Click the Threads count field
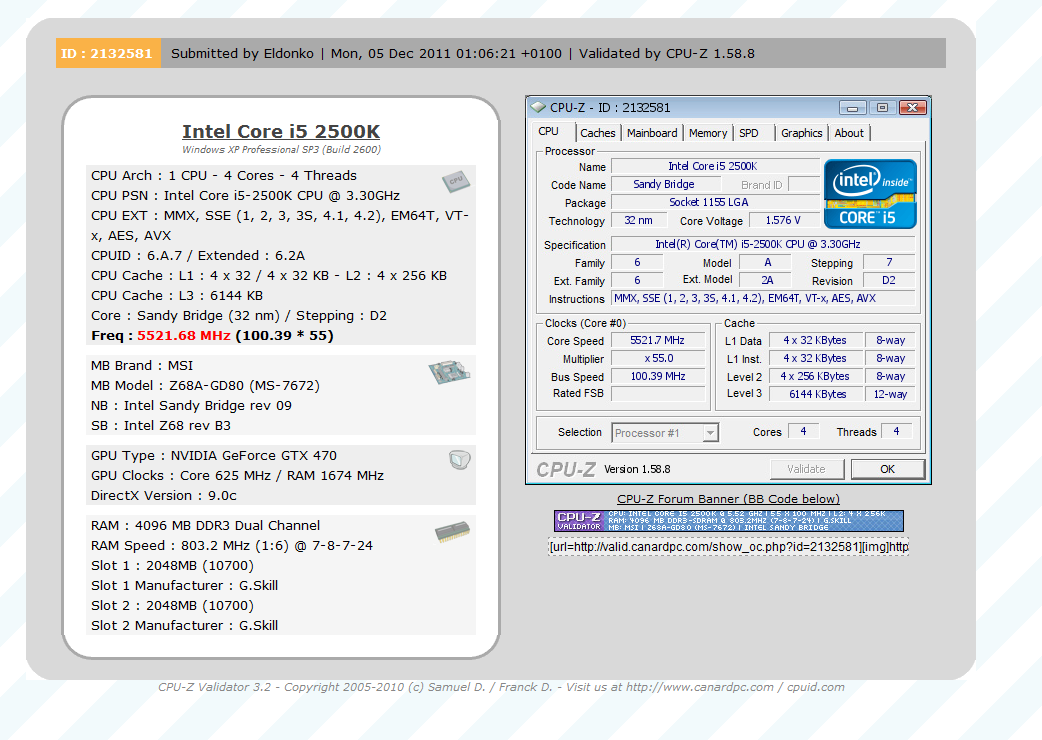 896,431
